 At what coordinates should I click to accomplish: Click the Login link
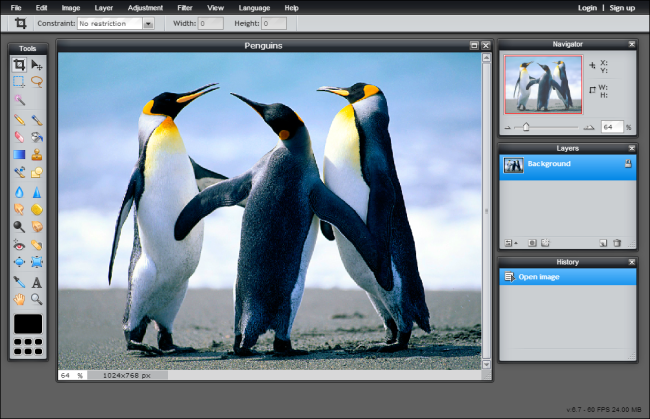587,7
